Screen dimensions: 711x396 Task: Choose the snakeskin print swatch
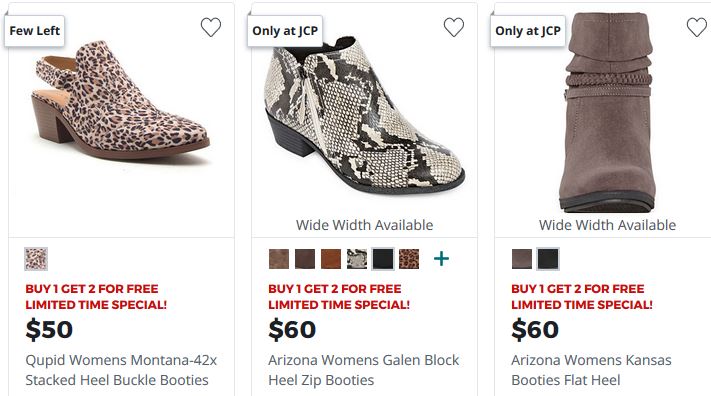(357, 259)
